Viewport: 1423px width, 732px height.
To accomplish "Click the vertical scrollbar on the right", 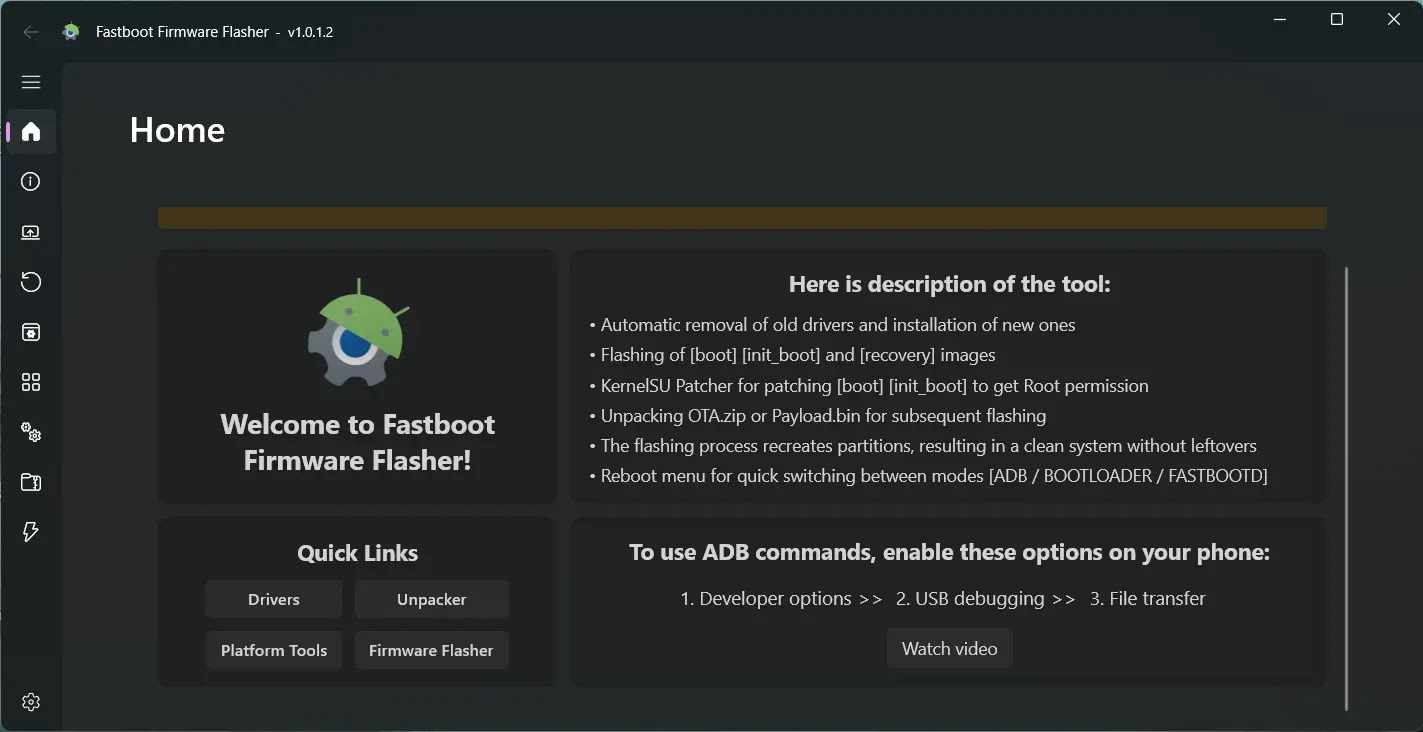I will coord(1346,488).
